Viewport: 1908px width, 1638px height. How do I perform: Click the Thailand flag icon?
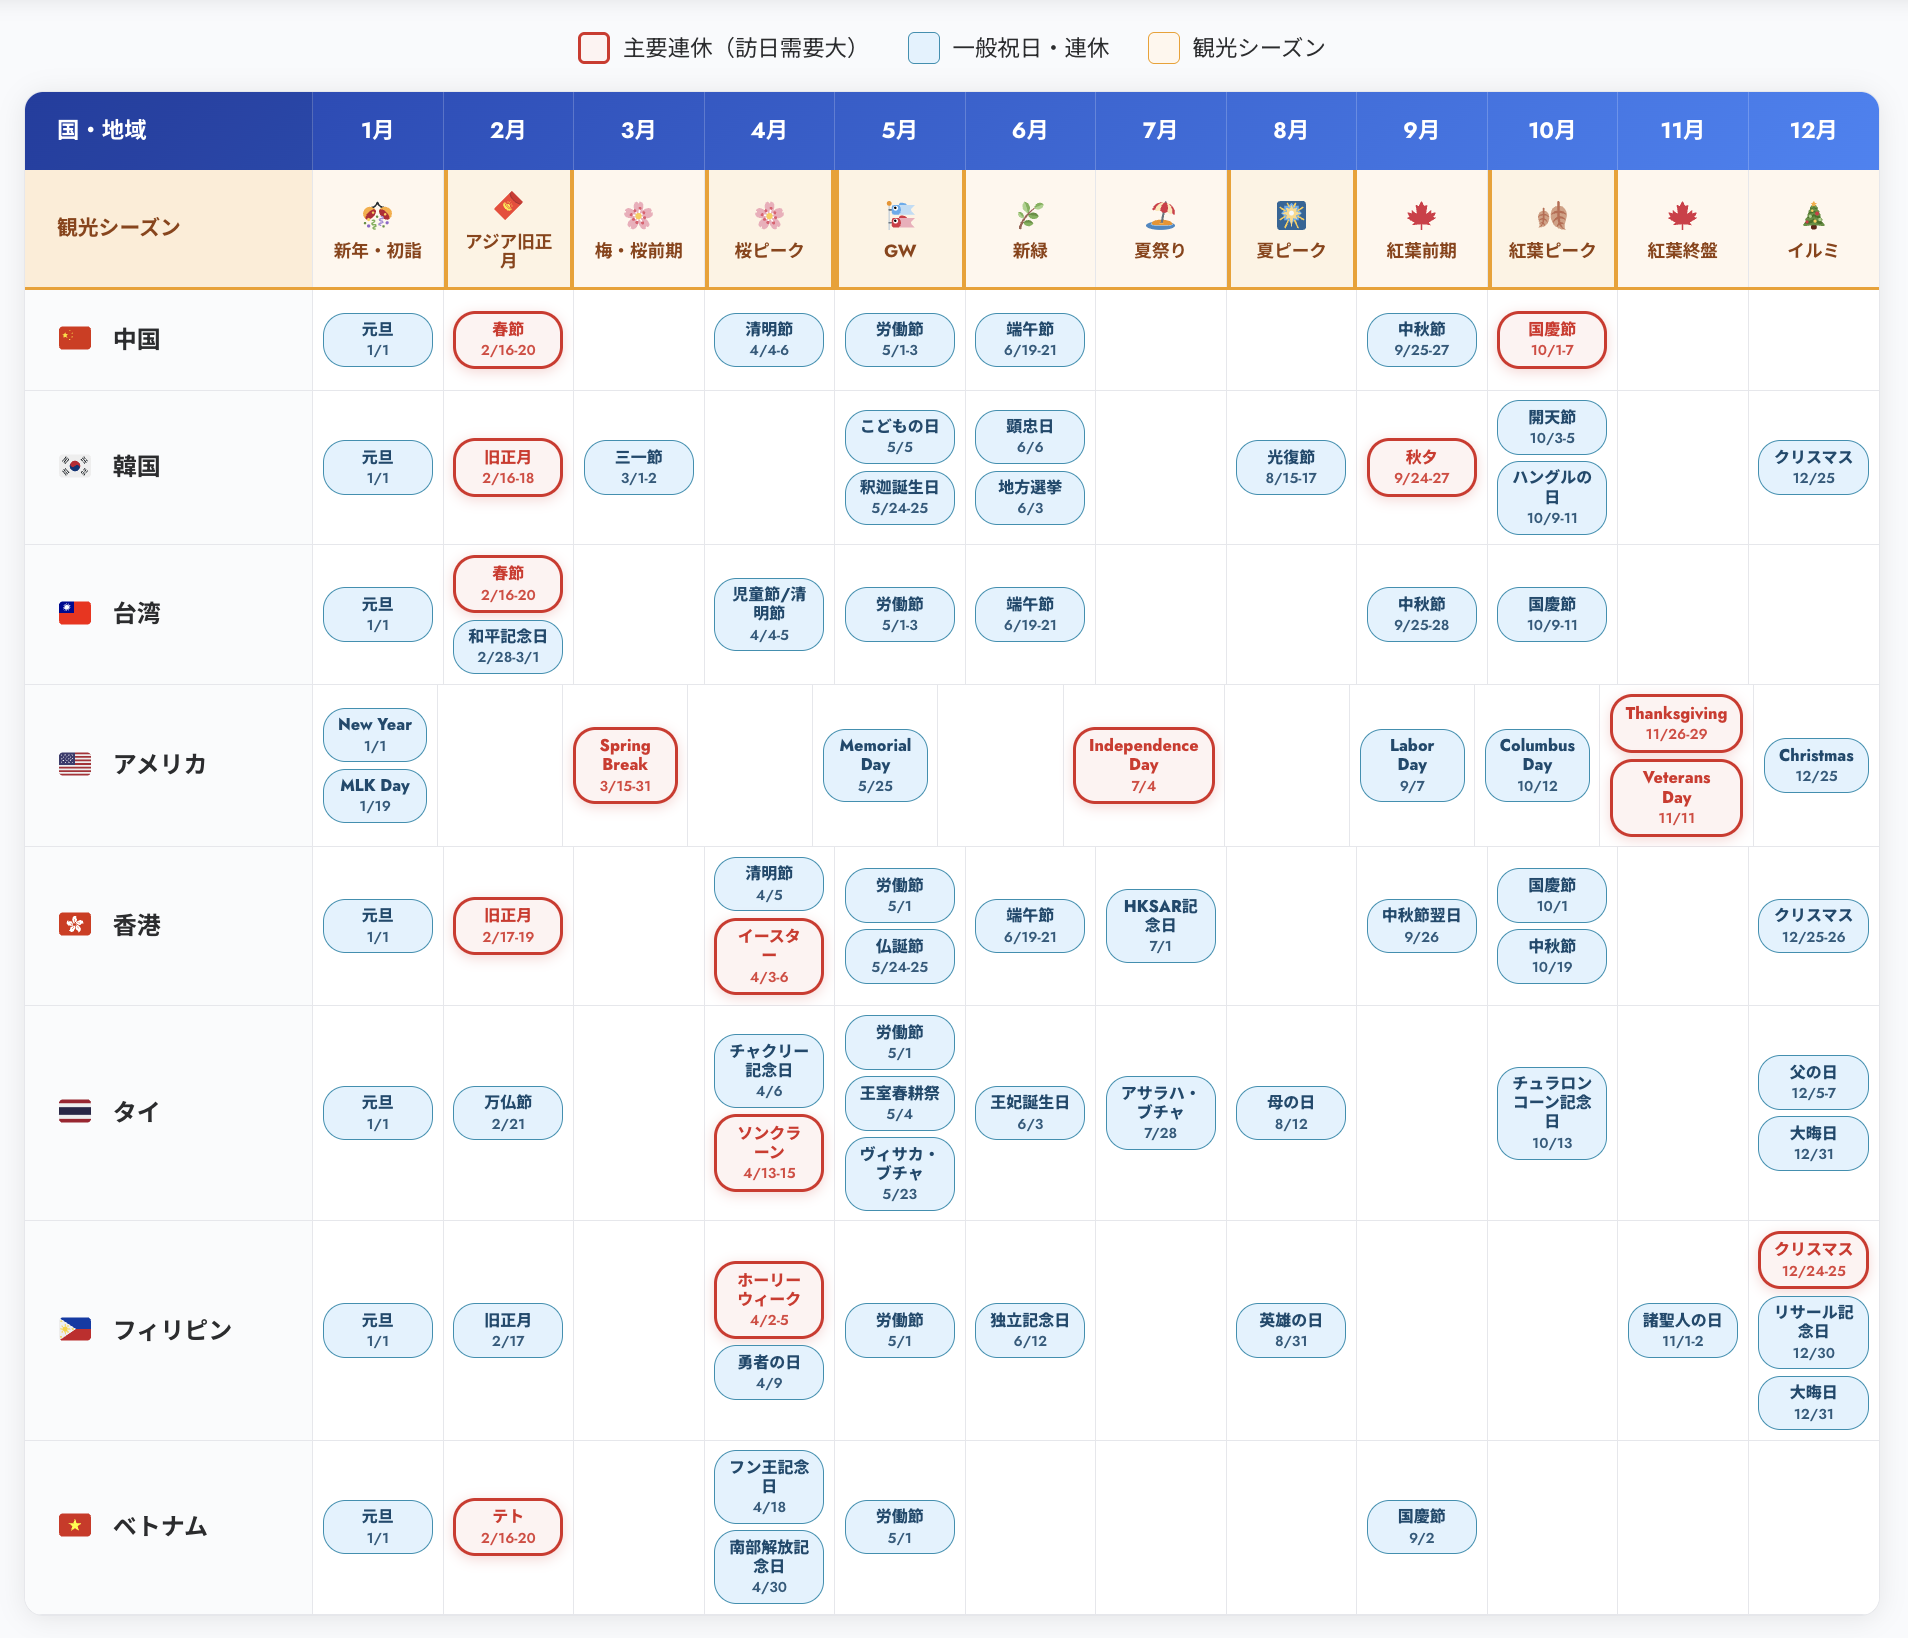coord(75,1111)
